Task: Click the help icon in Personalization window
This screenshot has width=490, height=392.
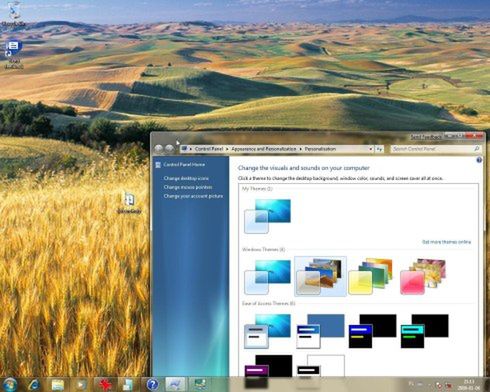Action: pos(479,160)
